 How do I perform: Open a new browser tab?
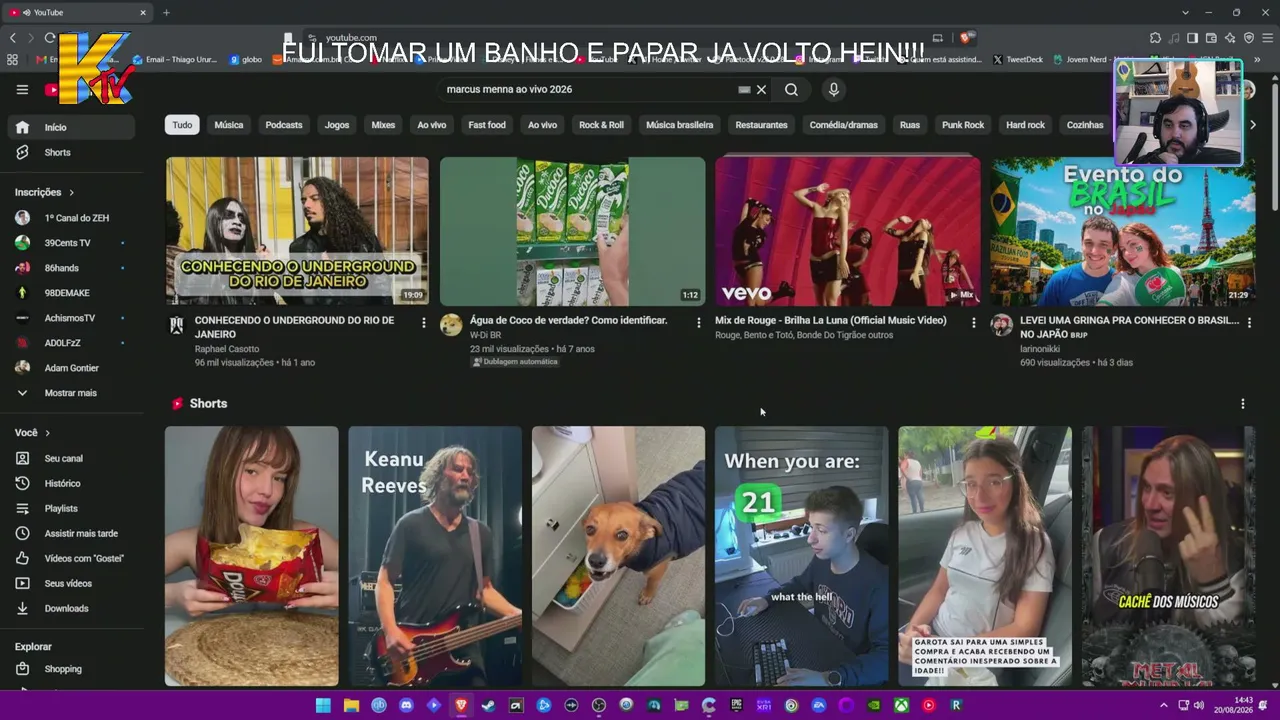click(x=166, y=13)
